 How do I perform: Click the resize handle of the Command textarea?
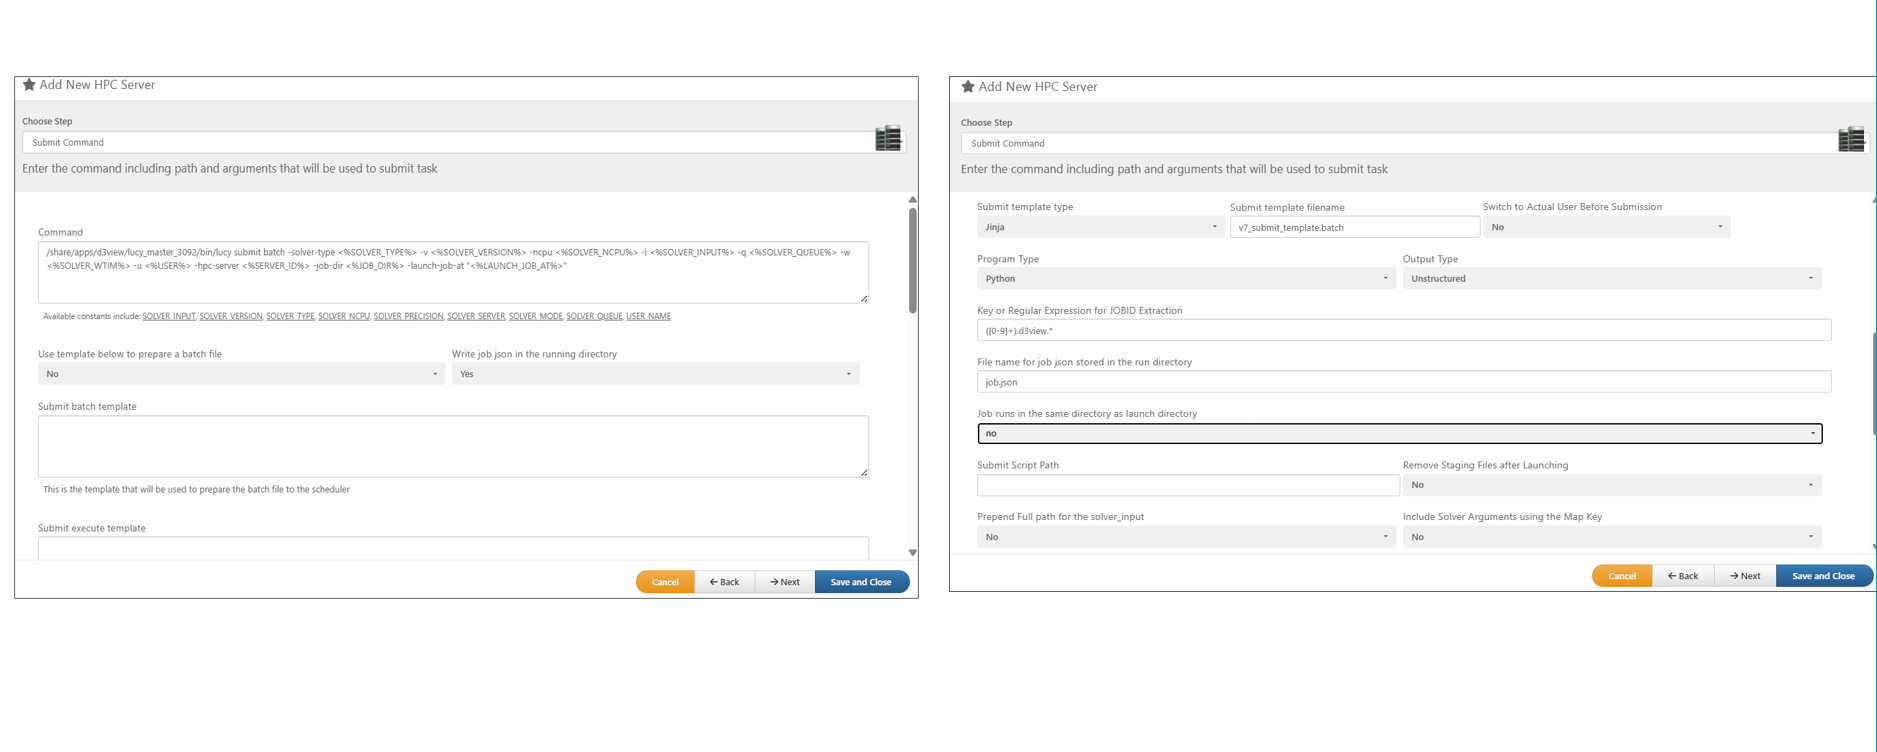[x=864, y=298]
